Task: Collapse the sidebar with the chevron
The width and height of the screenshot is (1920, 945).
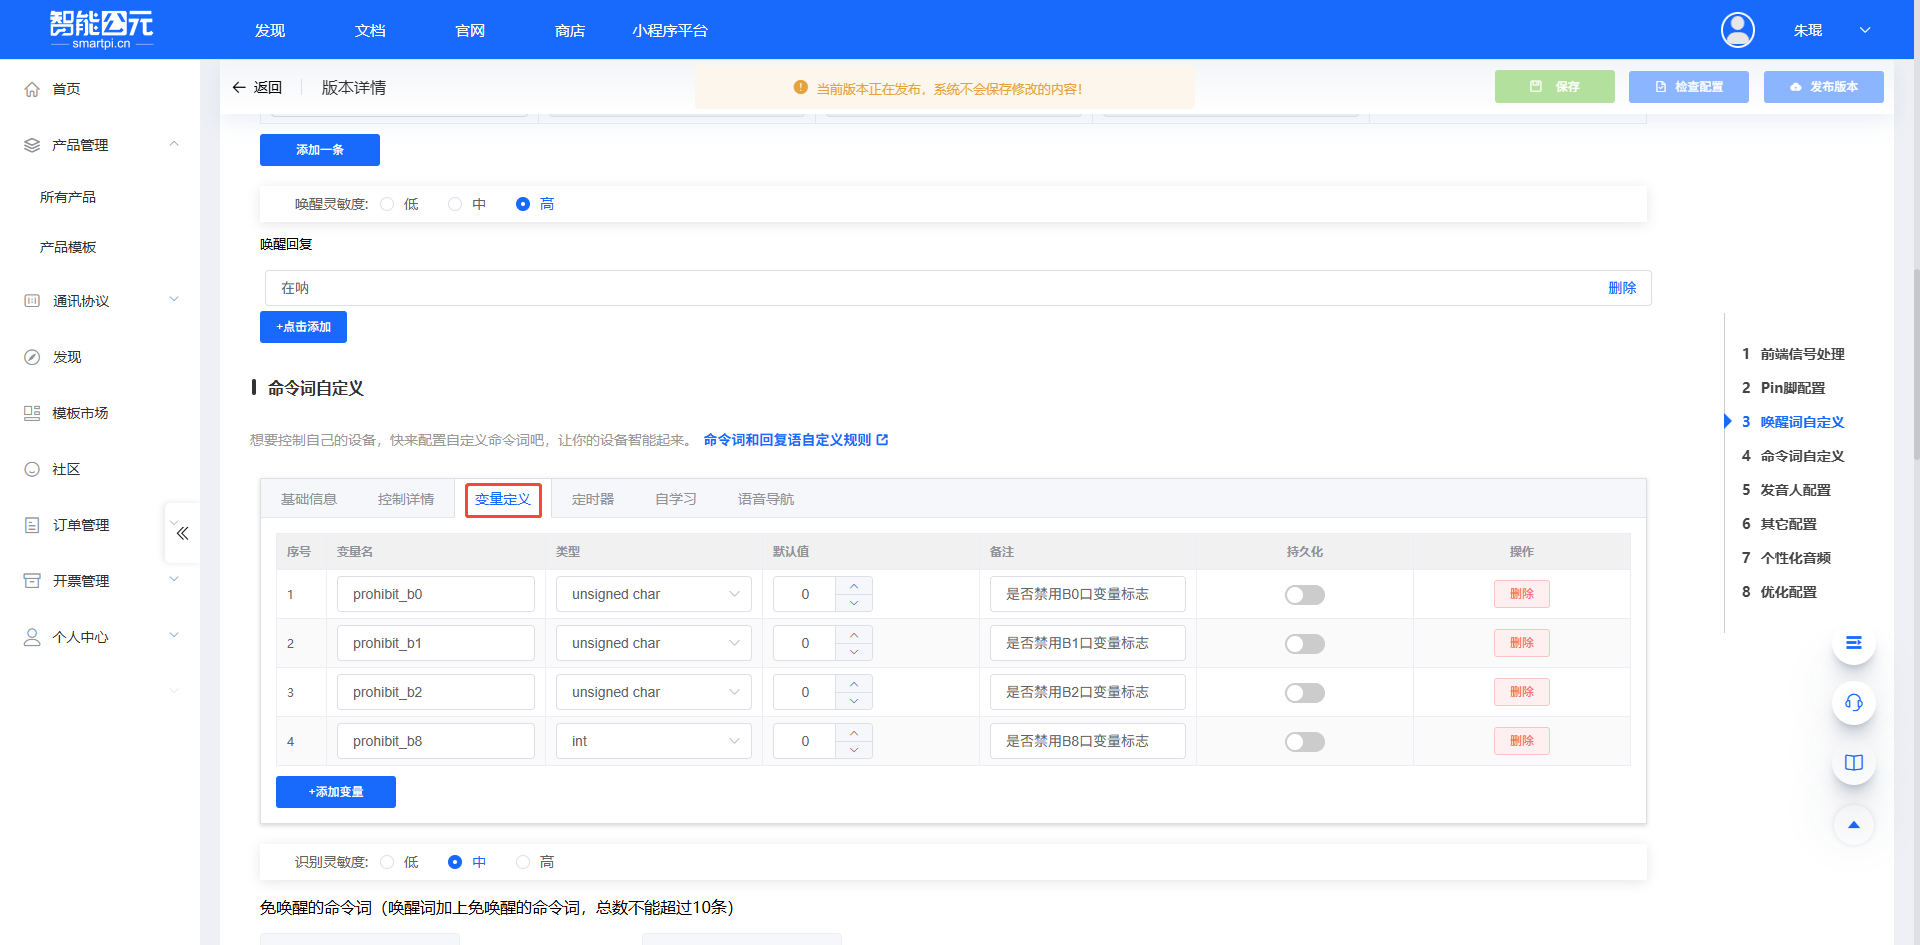Action: coord(181,533)
